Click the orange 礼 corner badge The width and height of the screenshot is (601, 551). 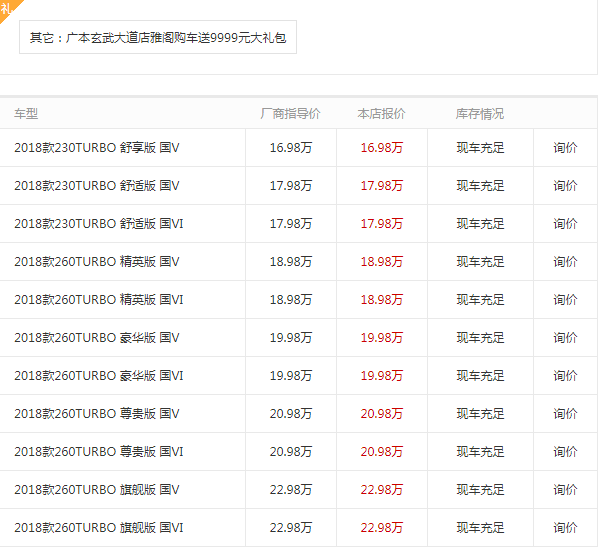[x=8, y=8]
